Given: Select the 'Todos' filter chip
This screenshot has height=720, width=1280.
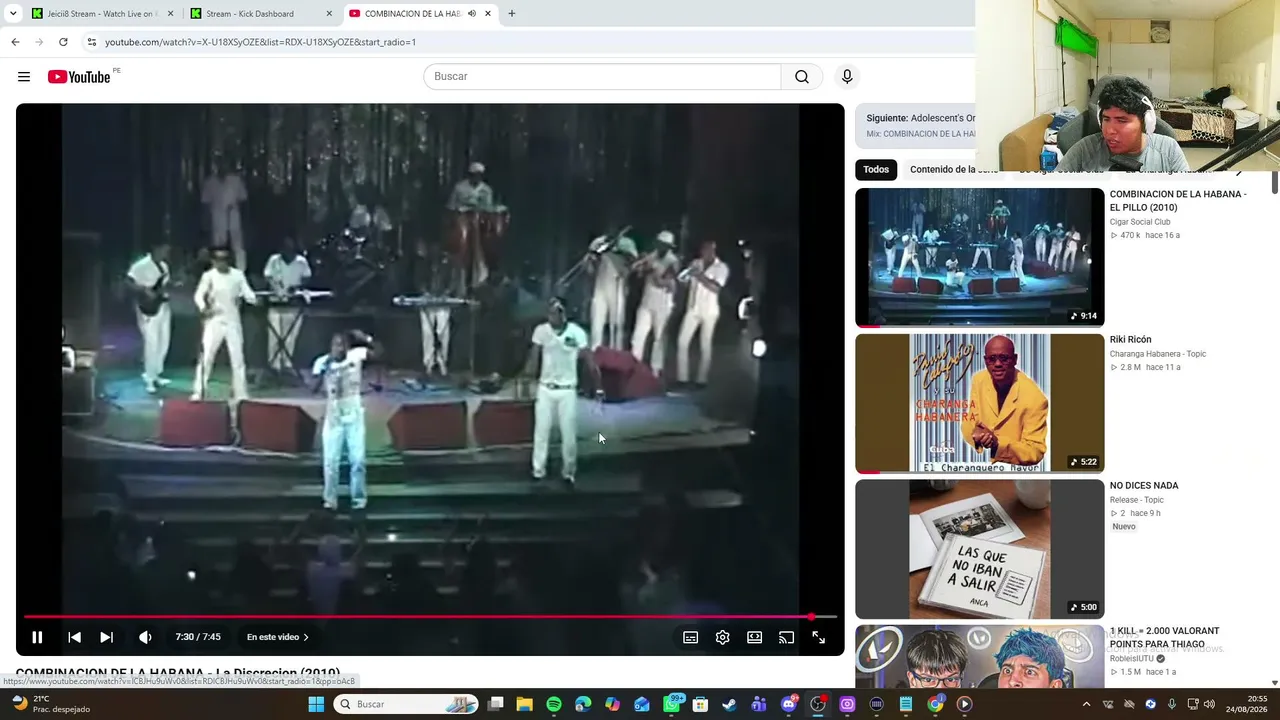Looking at the screenshot, I should 876,170.
